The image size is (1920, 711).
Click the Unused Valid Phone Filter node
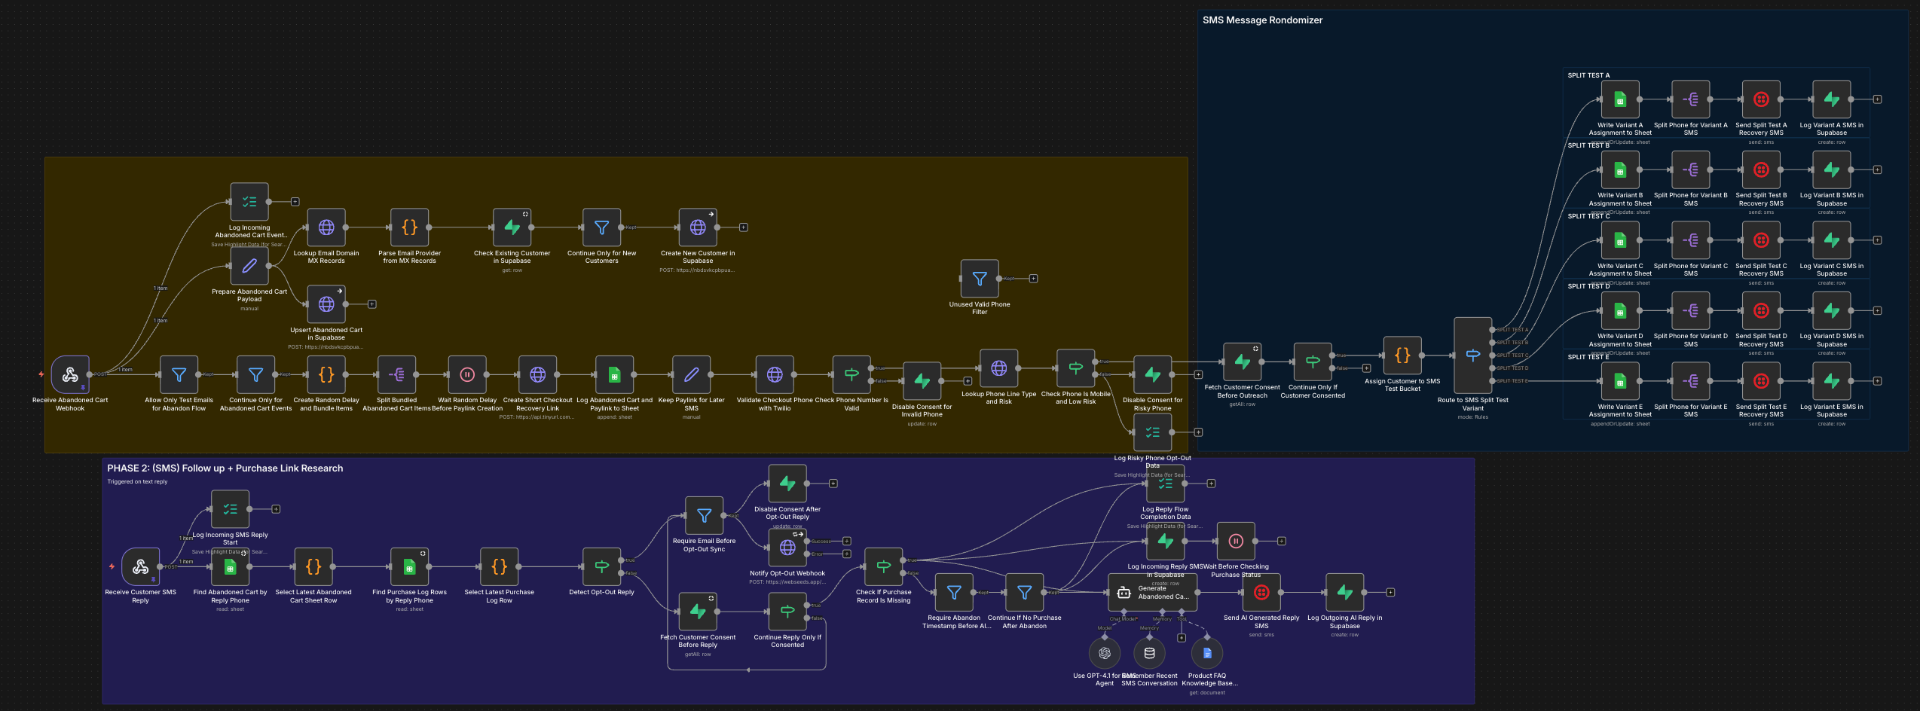[980, 279]
